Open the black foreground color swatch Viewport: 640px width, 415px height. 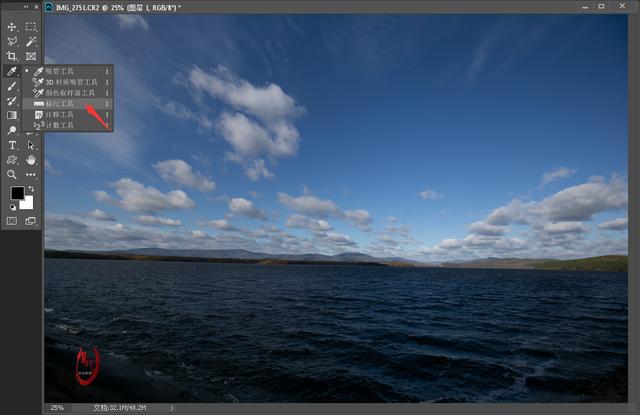coord(16,193)
